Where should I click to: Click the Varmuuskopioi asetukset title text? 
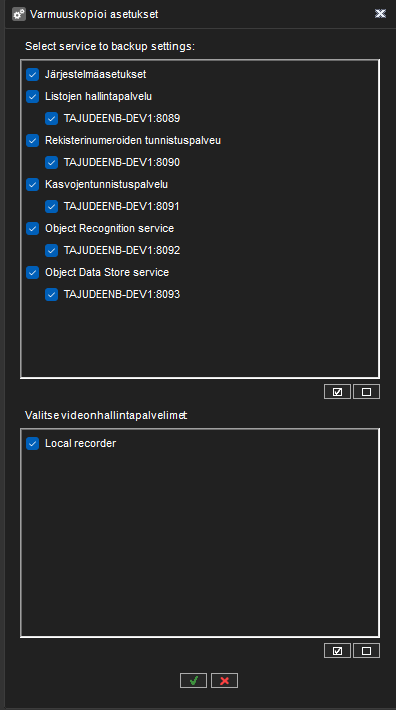94,14
